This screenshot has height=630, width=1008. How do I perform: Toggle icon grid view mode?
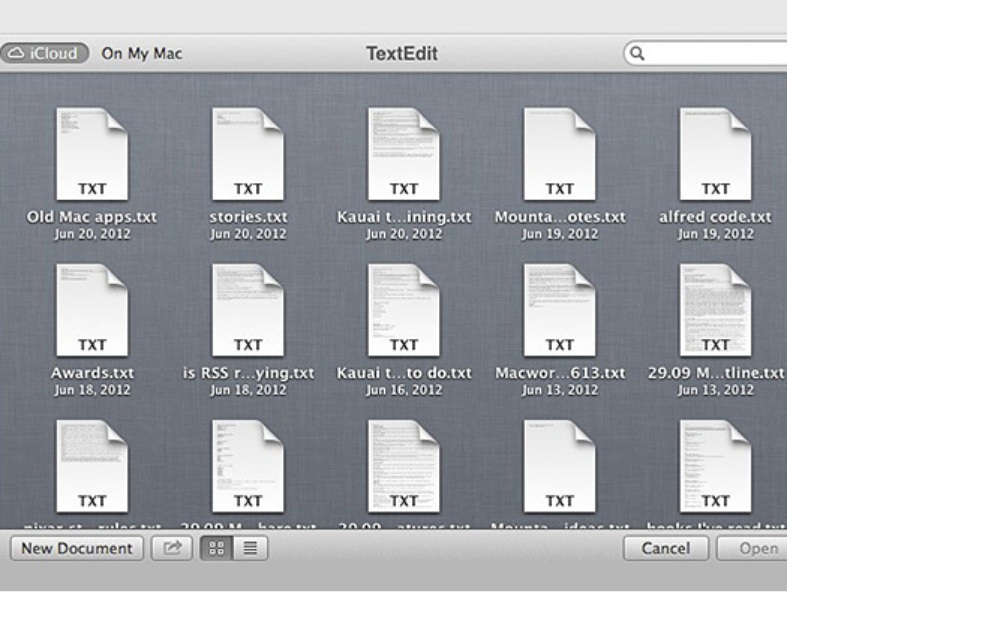pyautogui.click(x=217, y=548)
